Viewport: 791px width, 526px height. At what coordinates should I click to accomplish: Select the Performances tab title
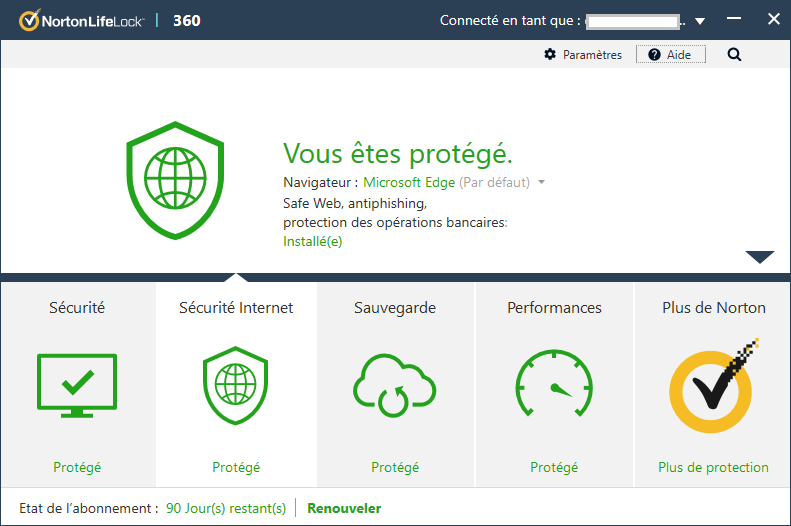(554, 308)
